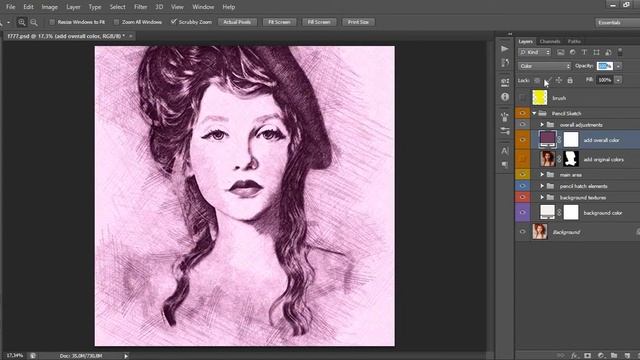Click Add layer mask icon
The image size is (640, 360).
click(x=587, y=356)
